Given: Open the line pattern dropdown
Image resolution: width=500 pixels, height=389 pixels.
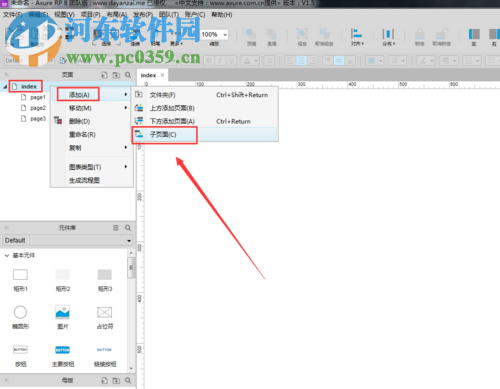Looking at the screenshot, I should click(x=472, y=61).
